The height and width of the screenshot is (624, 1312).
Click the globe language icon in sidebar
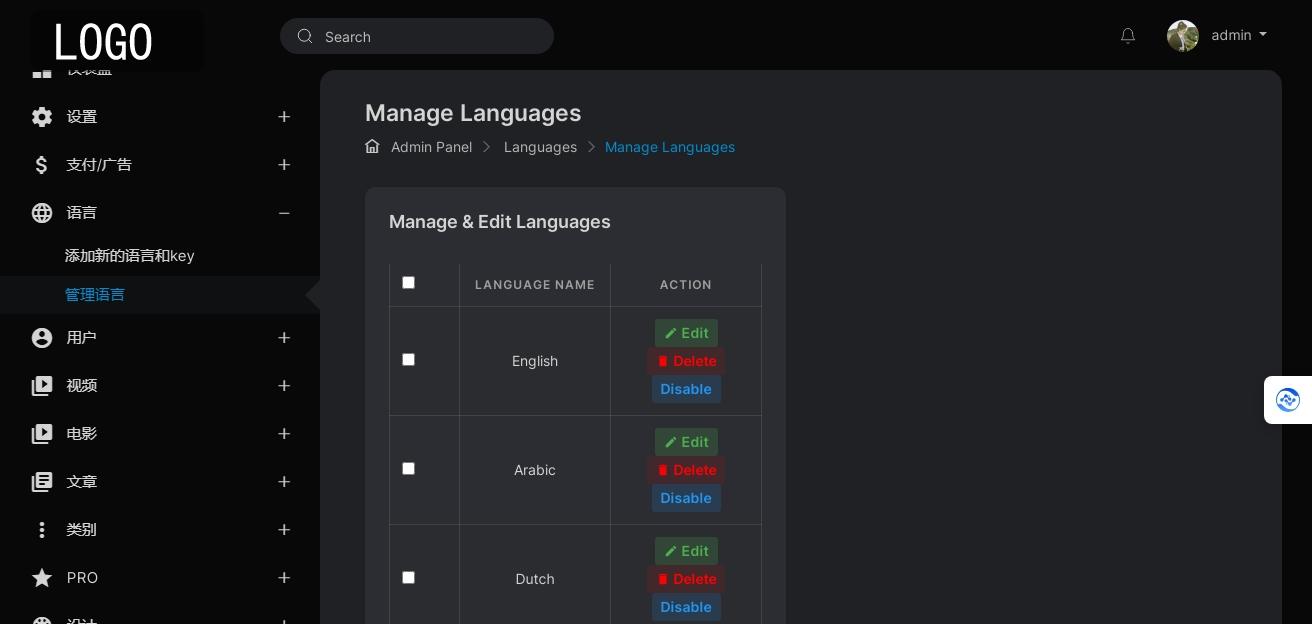click(42, 213)
